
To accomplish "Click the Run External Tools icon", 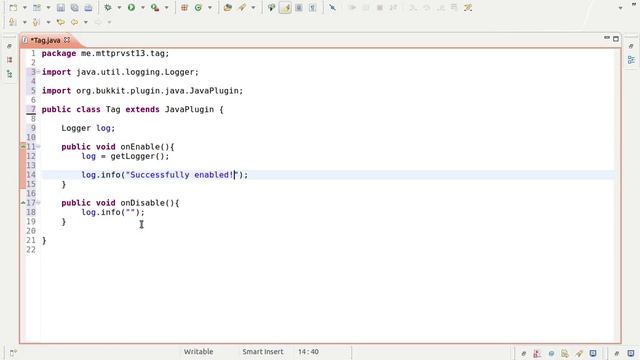I will click(155, 8).
